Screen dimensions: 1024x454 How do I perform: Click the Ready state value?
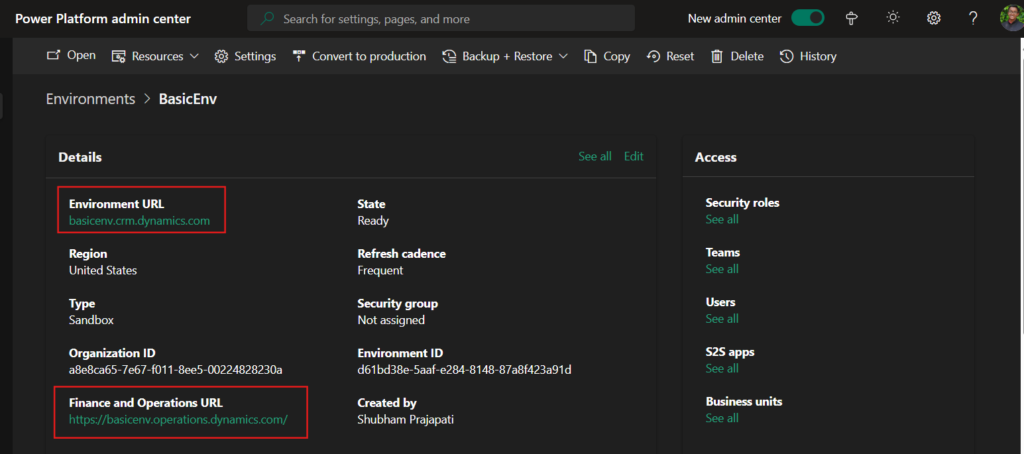coord(373,221)
